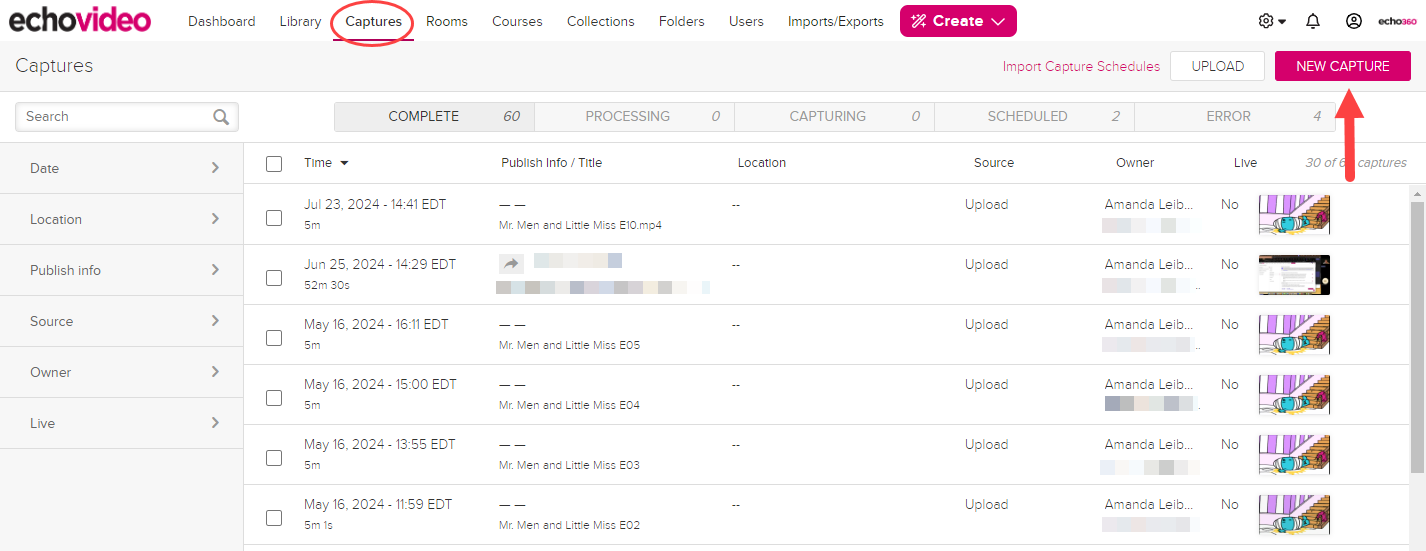Open the Create dropdown button
The width and height of the screenshot is (1426, 551).
[958, 21]
